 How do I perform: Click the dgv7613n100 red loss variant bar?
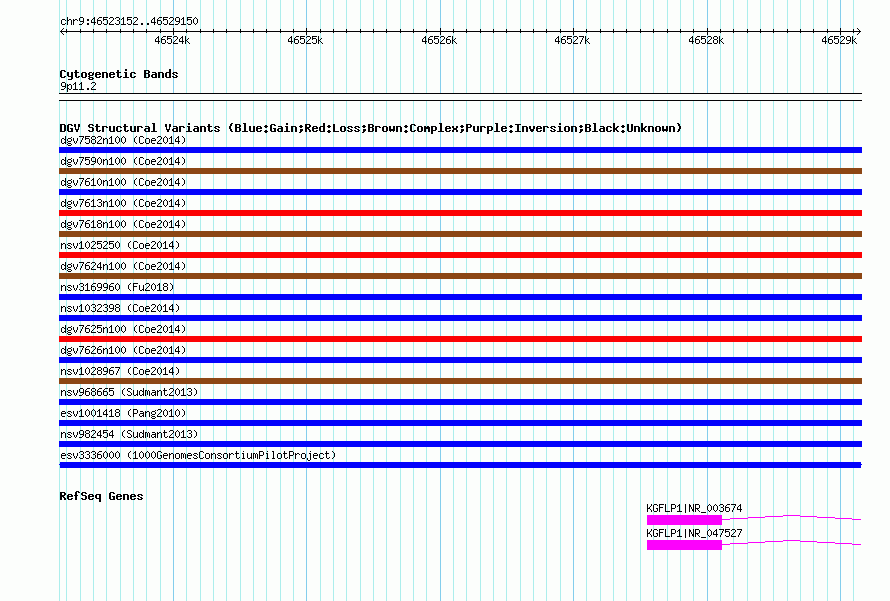(x=460, y=213)
